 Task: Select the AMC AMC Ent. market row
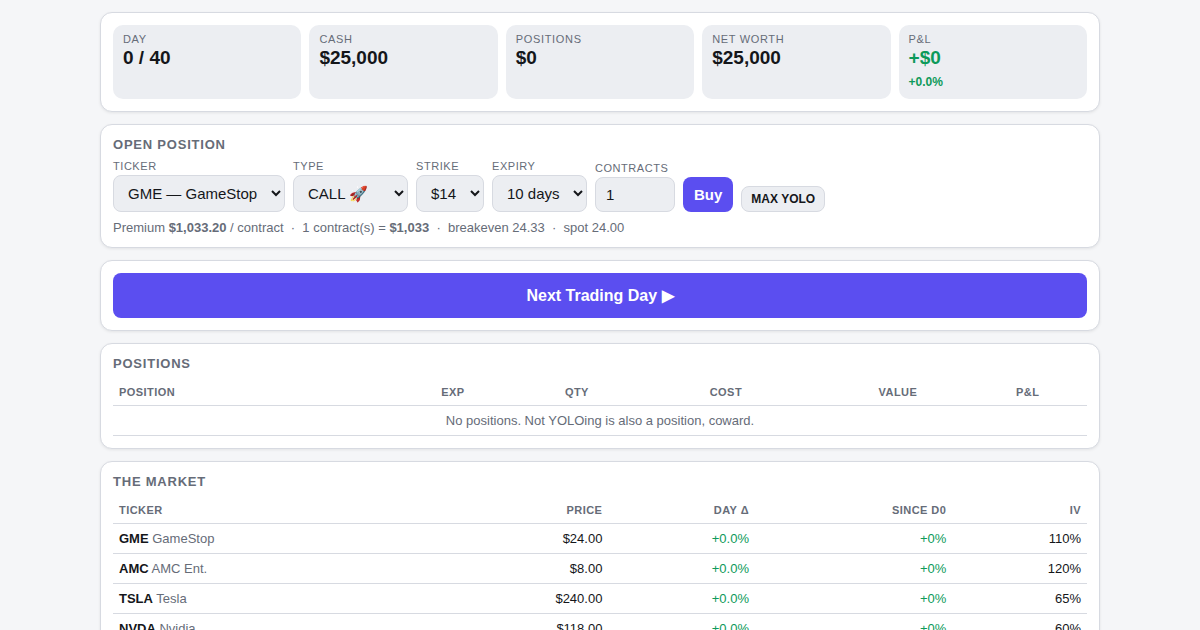(x=600, y=569)
